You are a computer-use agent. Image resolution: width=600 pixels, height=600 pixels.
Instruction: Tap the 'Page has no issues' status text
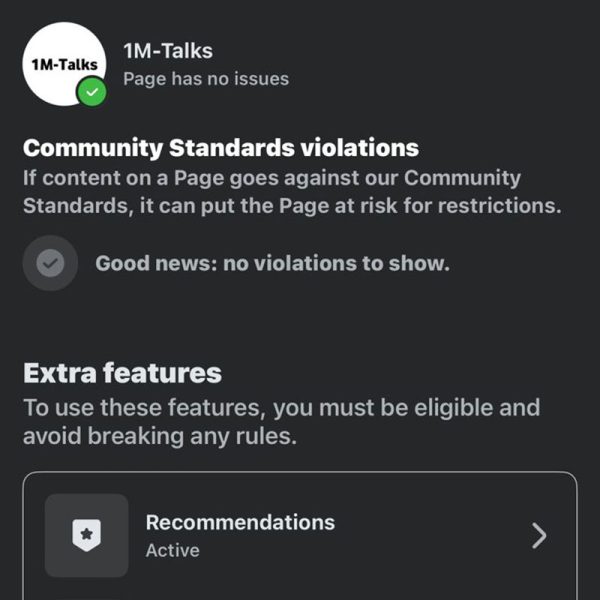pyautogui.click(x=206, y=79)
